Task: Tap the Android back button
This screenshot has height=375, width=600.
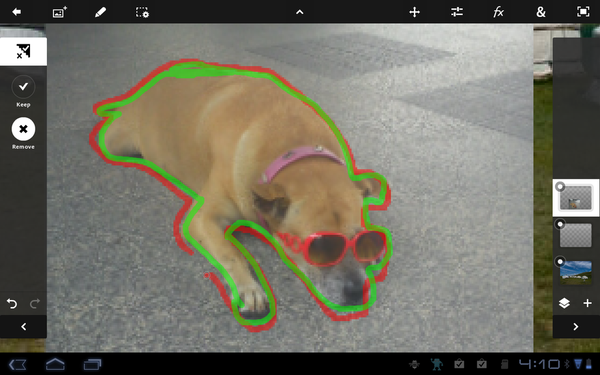Action: pos(17,364)
